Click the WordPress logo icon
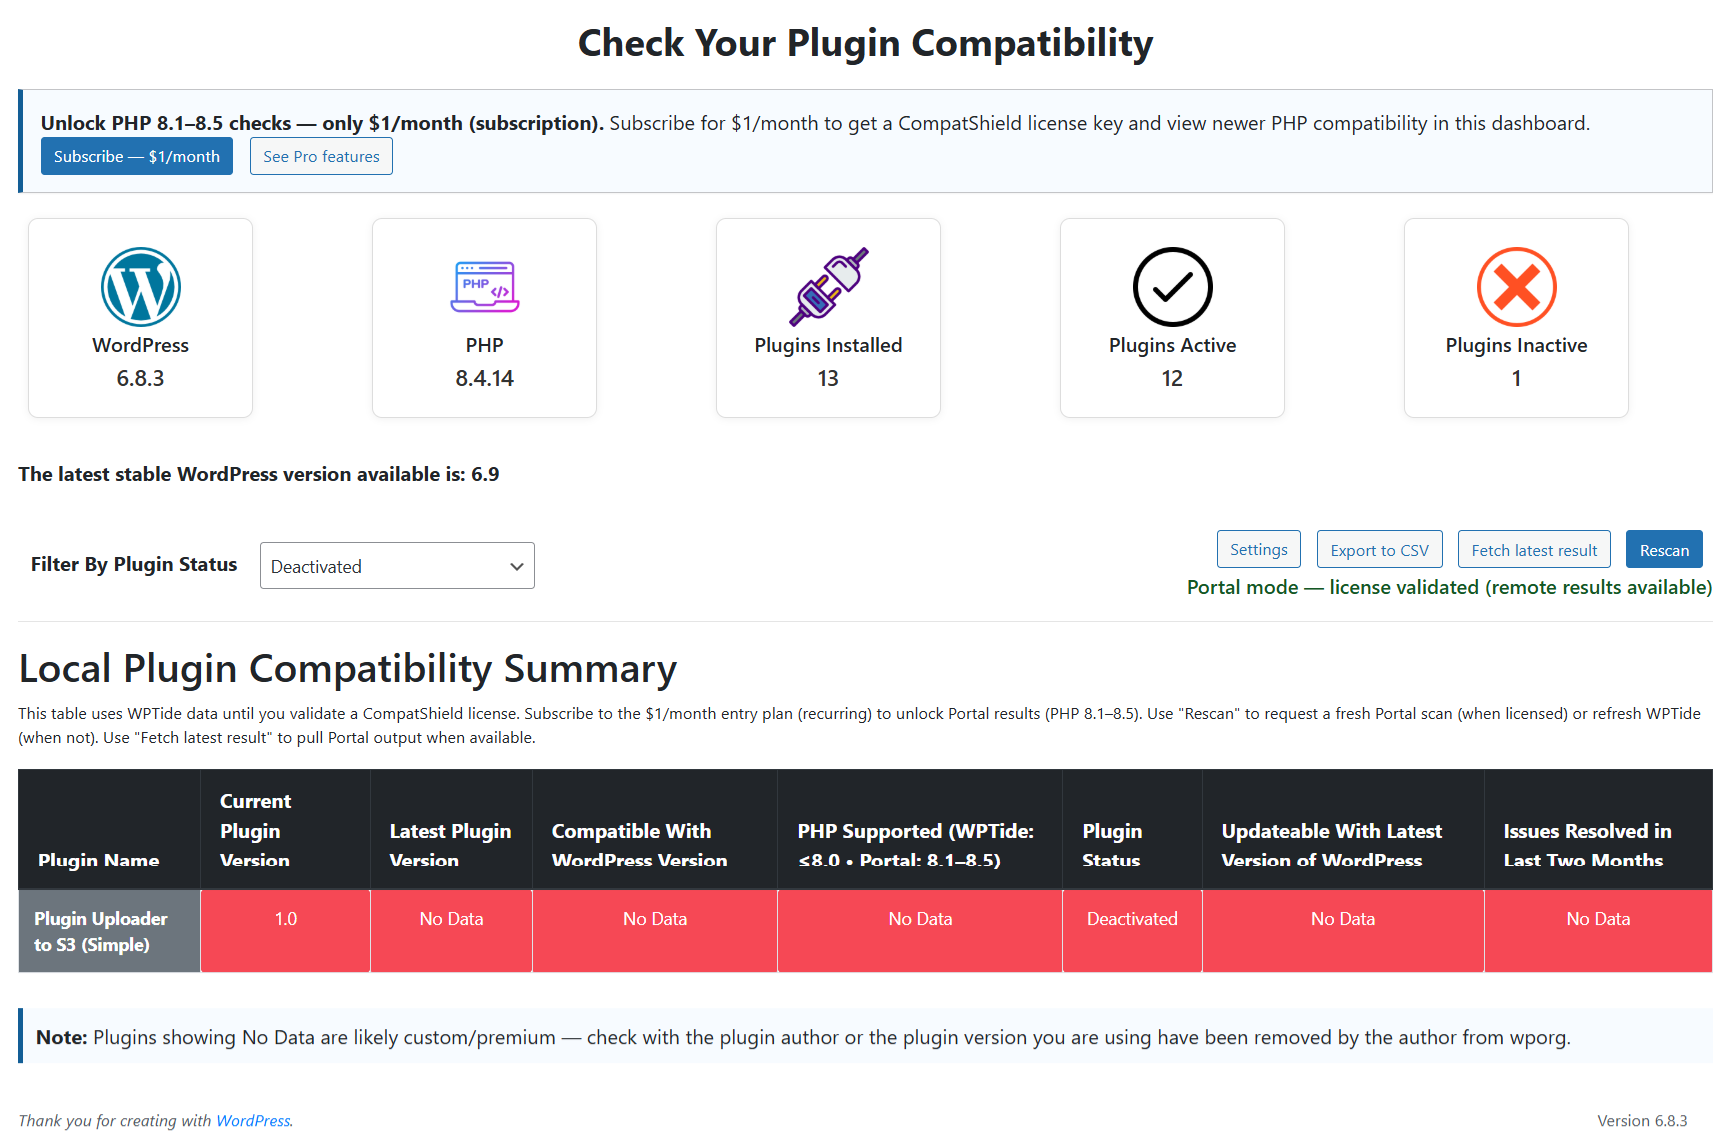The image size is (1713, 1147). (x=141, y=287)
